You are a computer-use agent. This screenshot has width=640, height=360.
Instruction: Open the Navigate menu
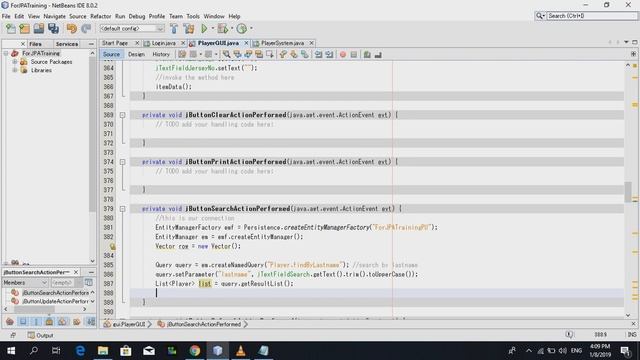click(x=54, y=16)
